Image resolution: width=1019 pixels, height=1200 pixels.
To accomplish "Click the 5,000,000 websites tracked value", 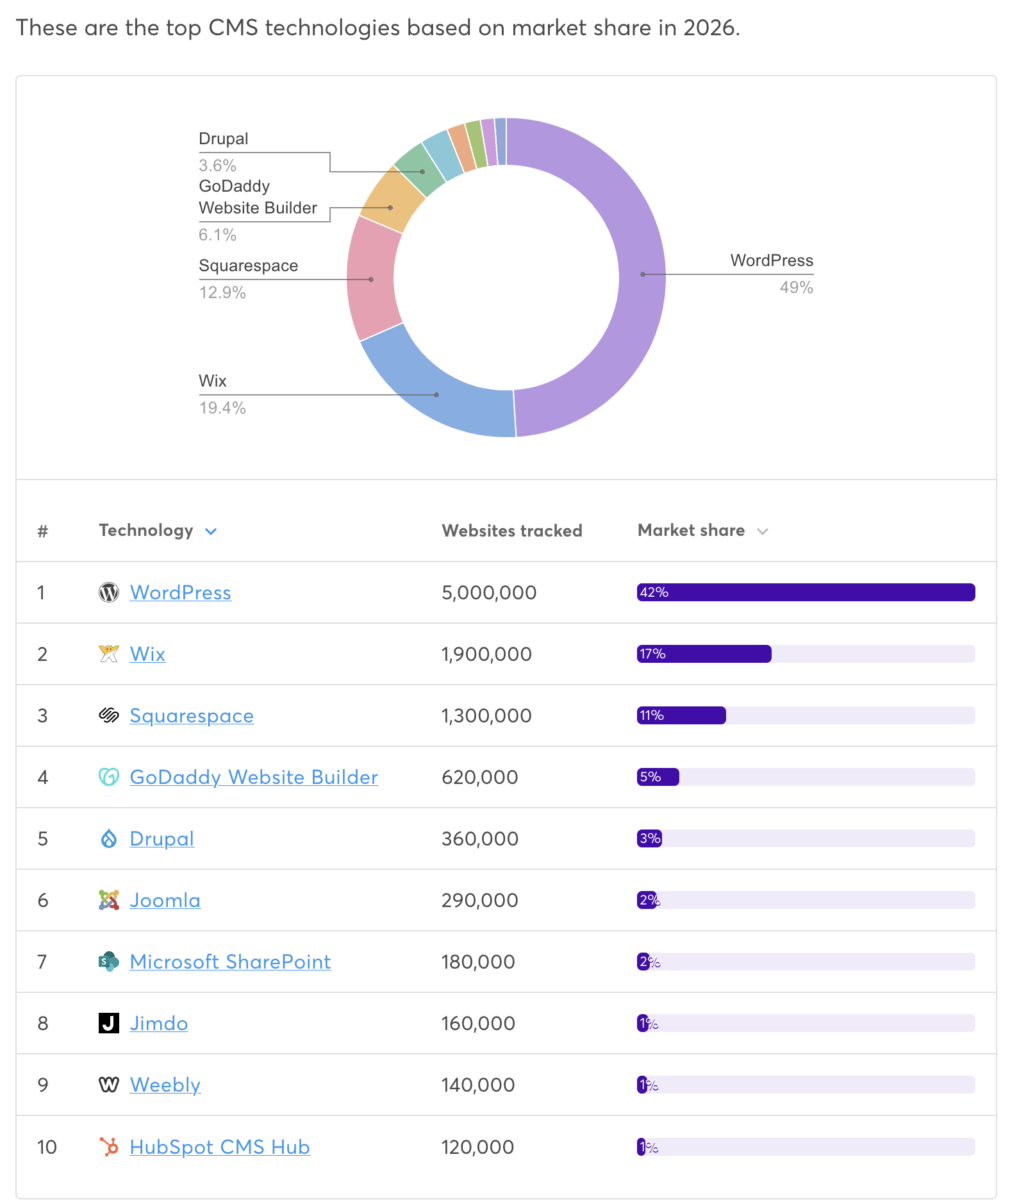I will (489, 592).
